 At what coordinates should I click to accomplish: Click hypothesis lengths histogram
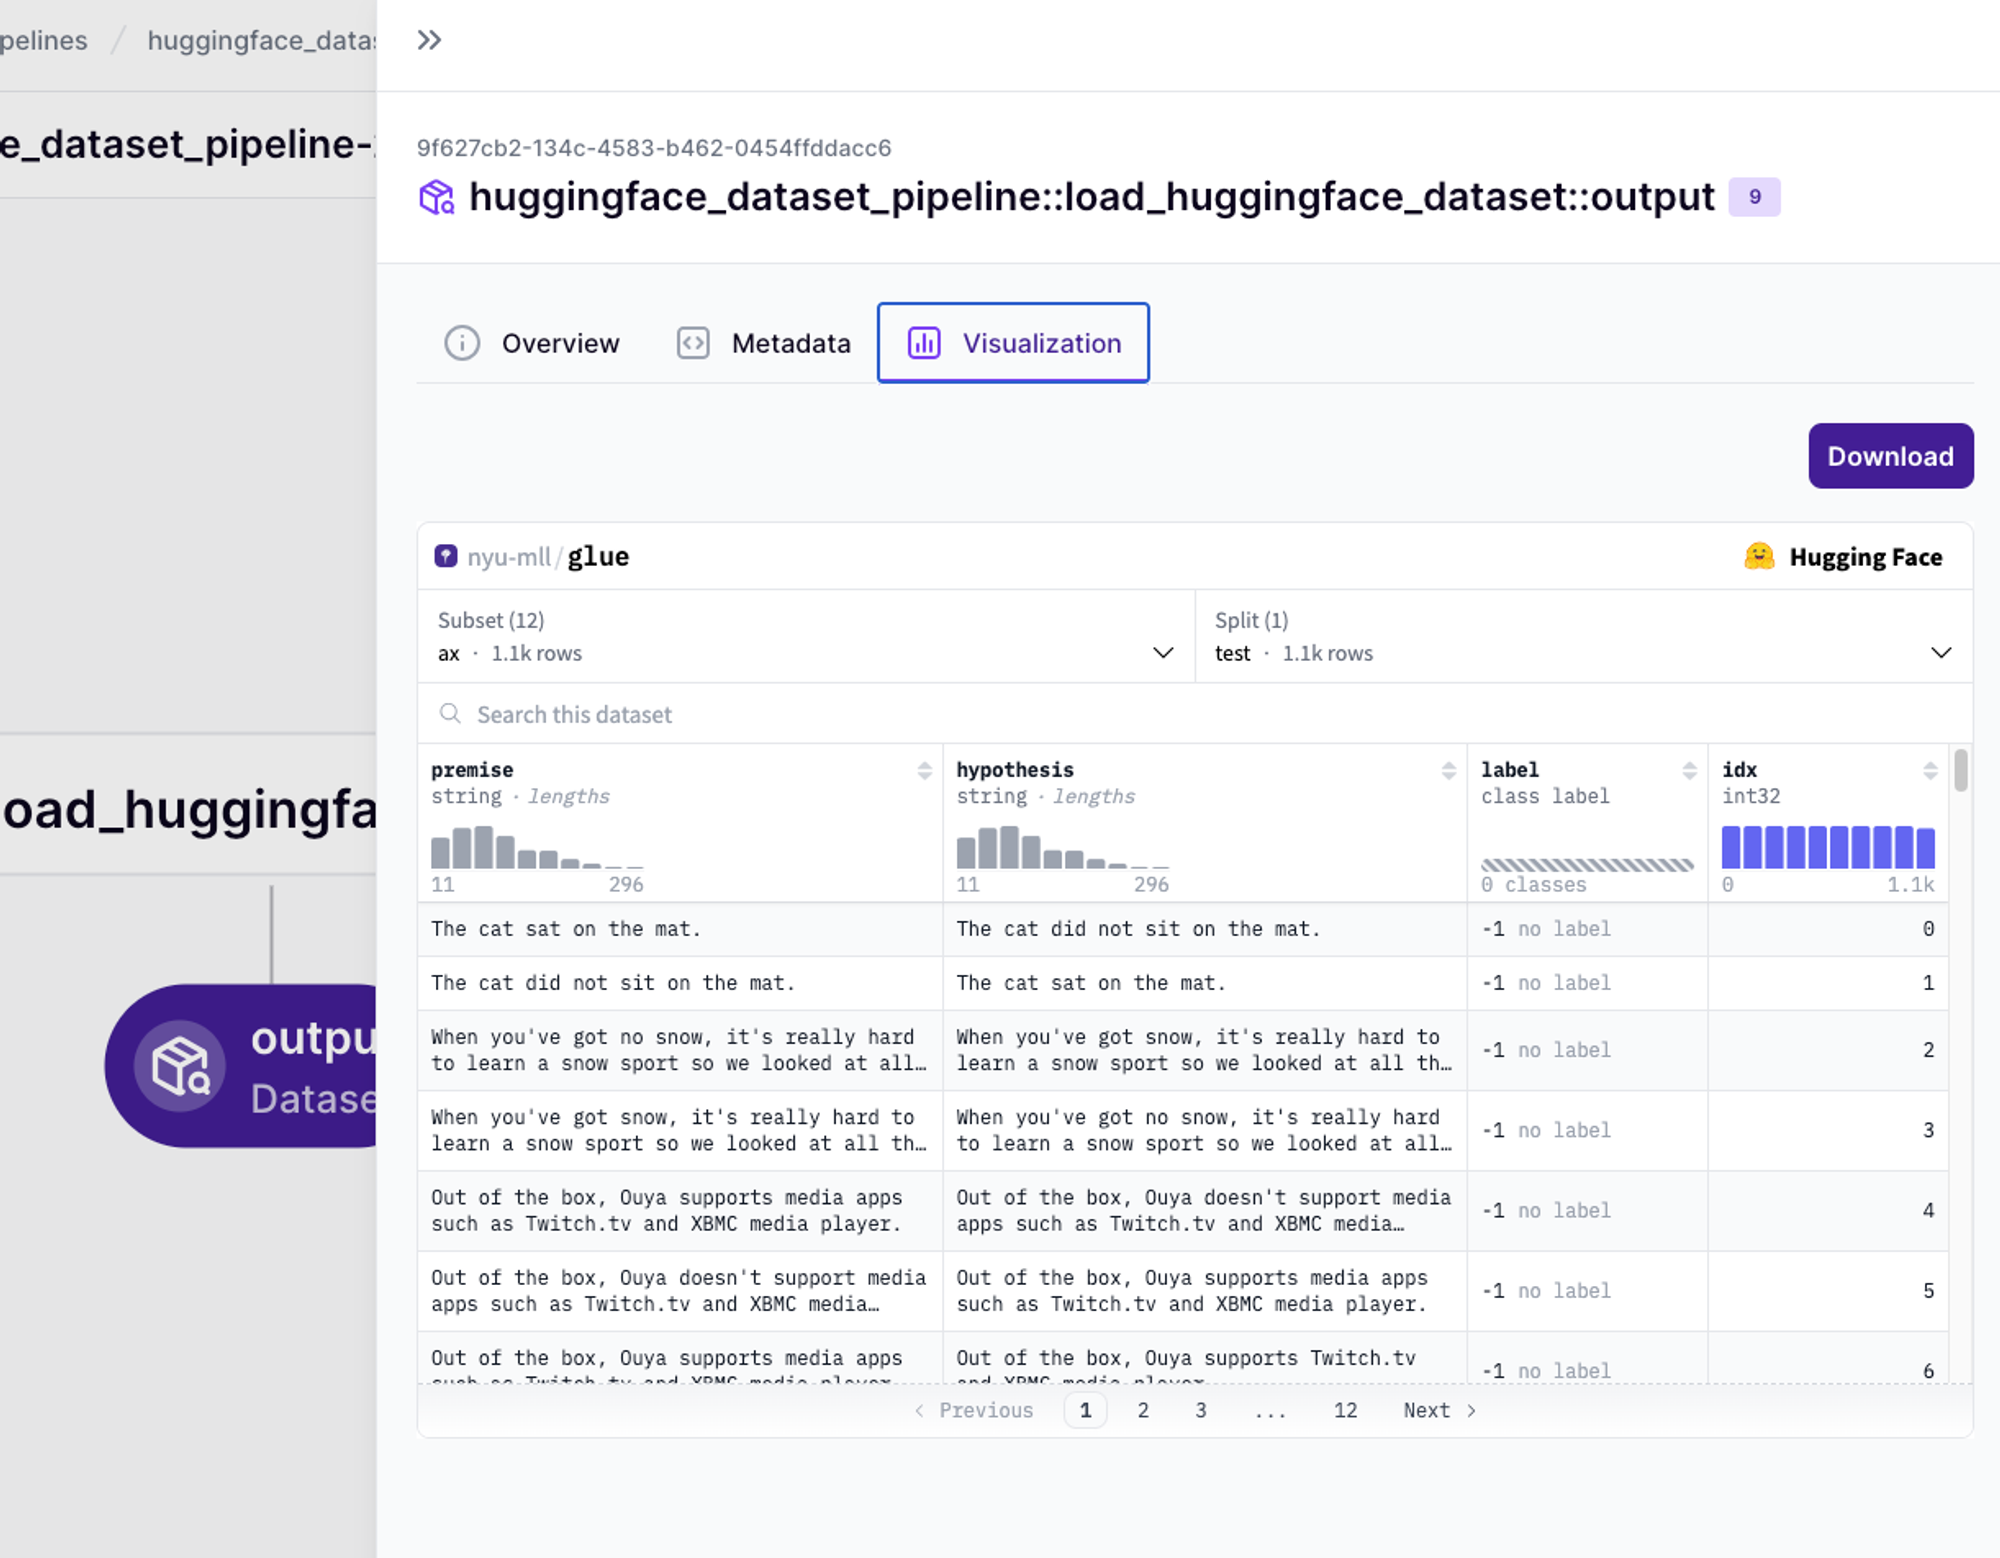(1062, 847)
